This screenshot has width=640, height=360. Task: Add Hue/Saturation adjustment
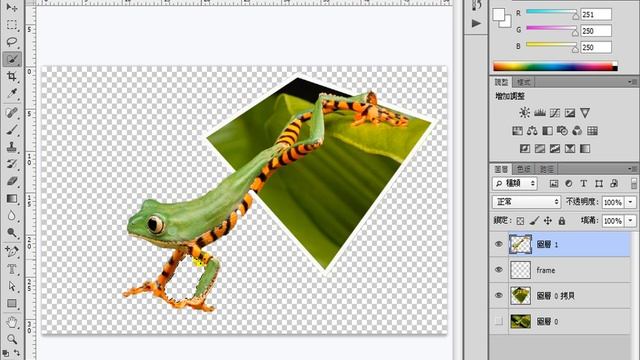pyautogui.click(x=517, y=131)
